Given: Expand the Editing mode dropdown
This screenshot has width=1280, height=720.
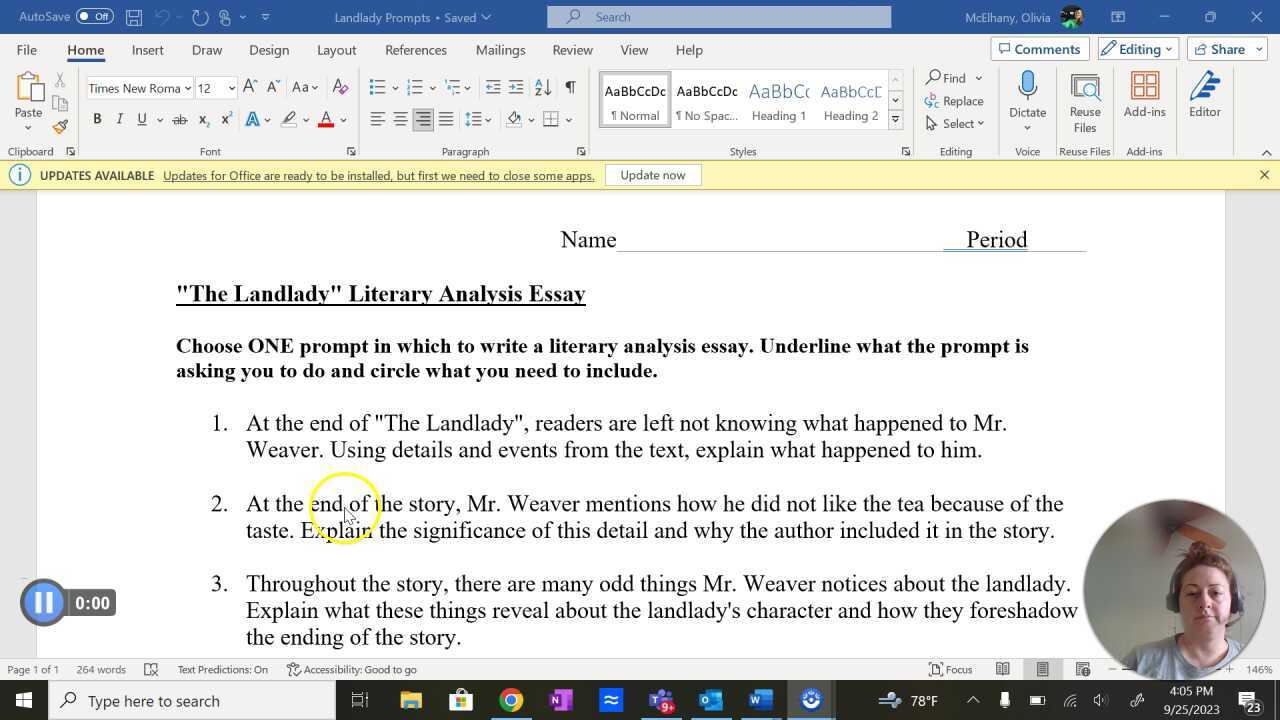Looking at the screenshot, I should [x=1138, y=49].
